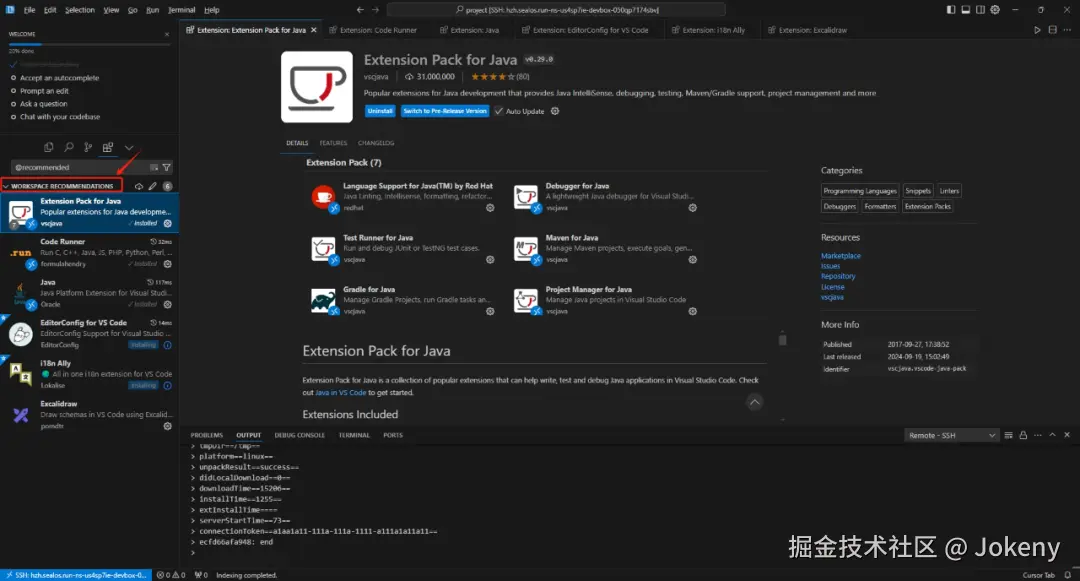
Task: Toggle output scroll lock icon
Action: click(1023, 435)
